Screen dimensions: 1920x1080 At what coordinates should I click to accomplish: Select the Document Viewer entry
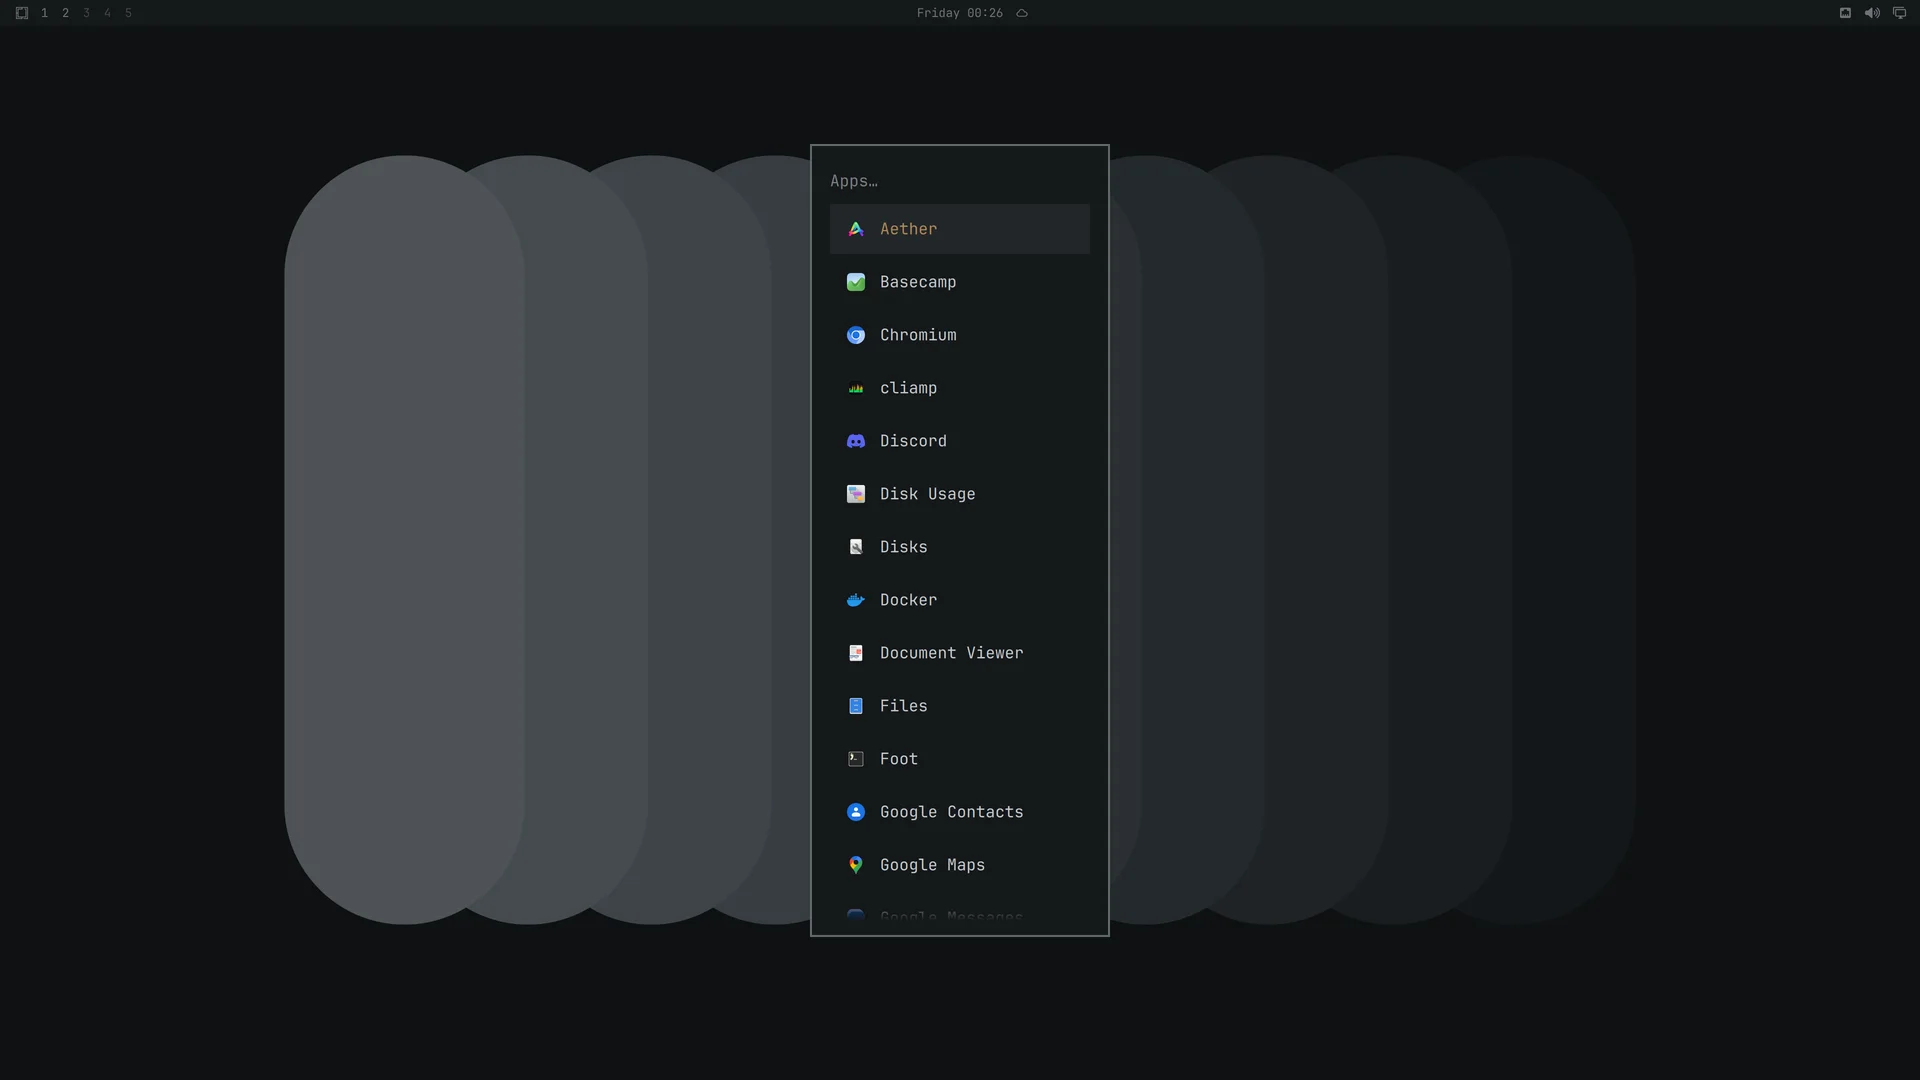click(960, 653)
